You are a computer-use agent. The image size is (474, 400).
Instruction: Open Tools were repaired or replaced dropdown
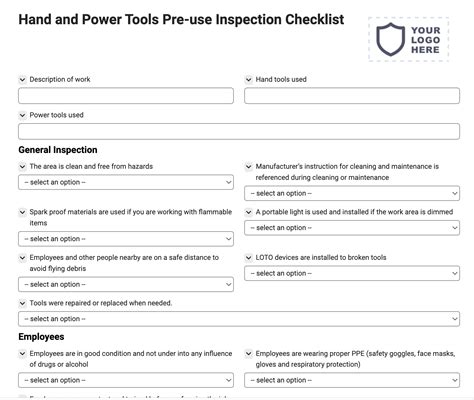[239, 319]
